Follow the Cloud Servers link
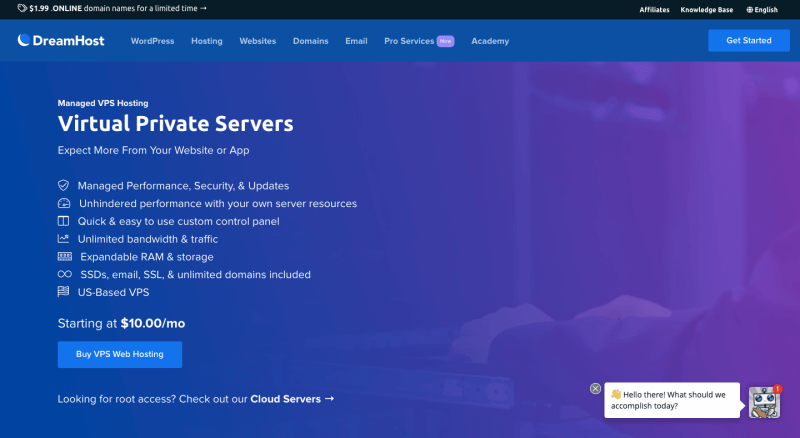This screenshot has height=438, width=800. 292,399
